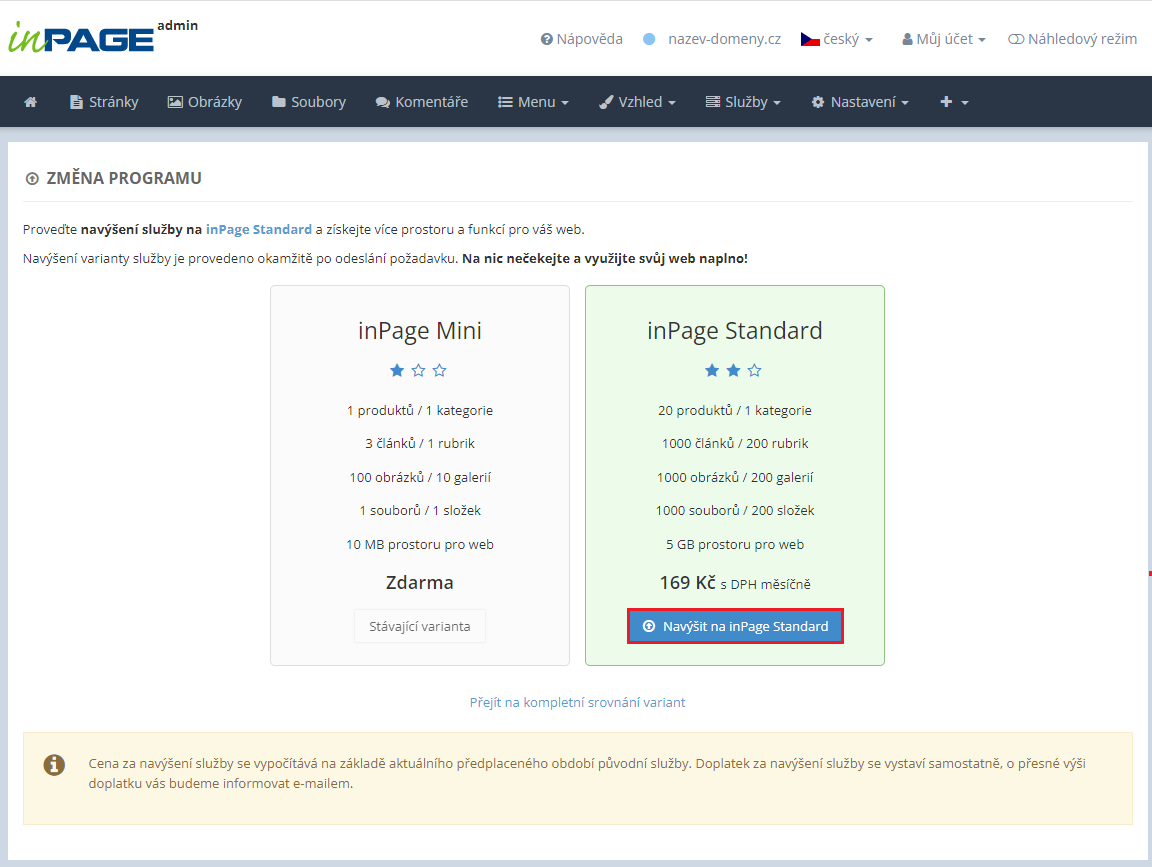The height and width of the screenshot is (867, 1152).
Task: Open the Komentáře section
Action: [421, 102]
